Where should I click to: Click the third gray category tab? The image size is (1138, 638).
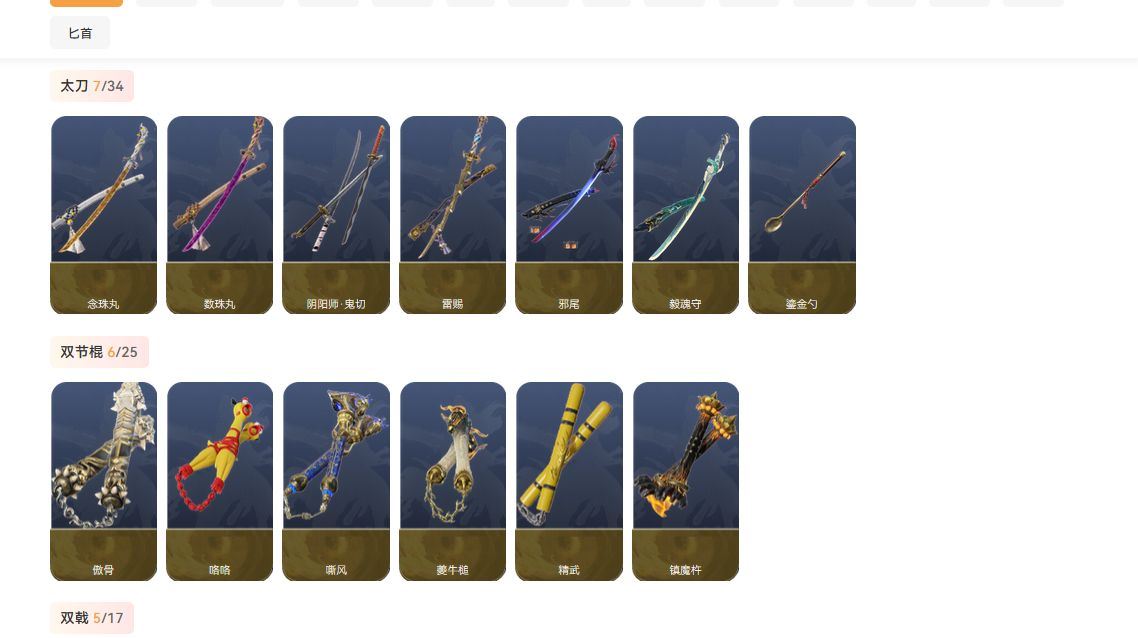click(328, 3)
